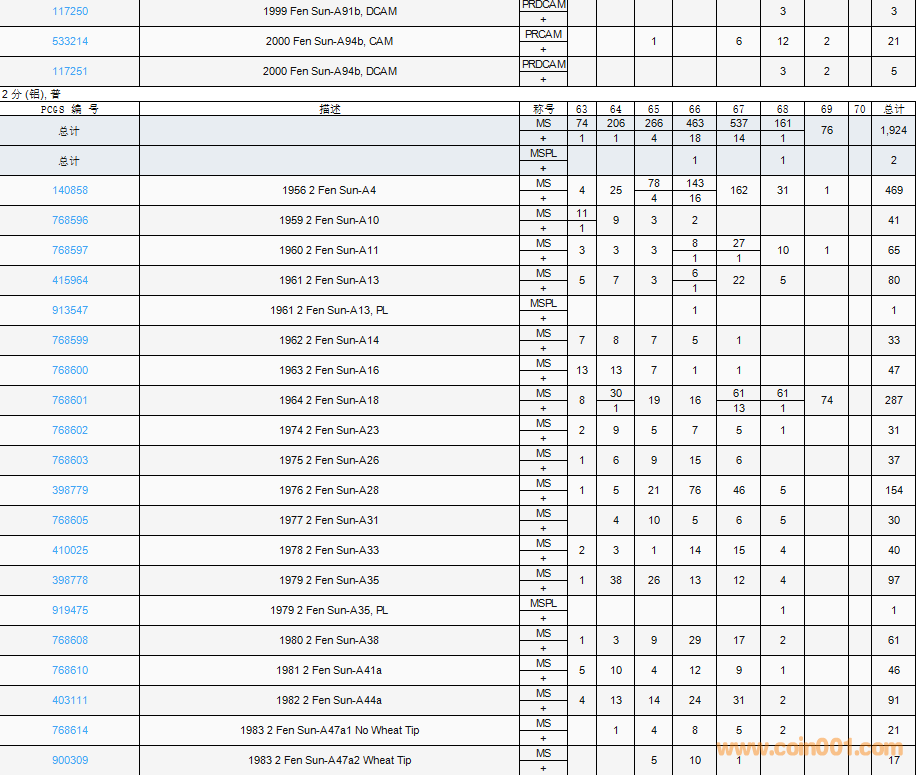This screenshot has width=916, height=775.
Task: Click the 410025 coin link
Action: [70, 550]
